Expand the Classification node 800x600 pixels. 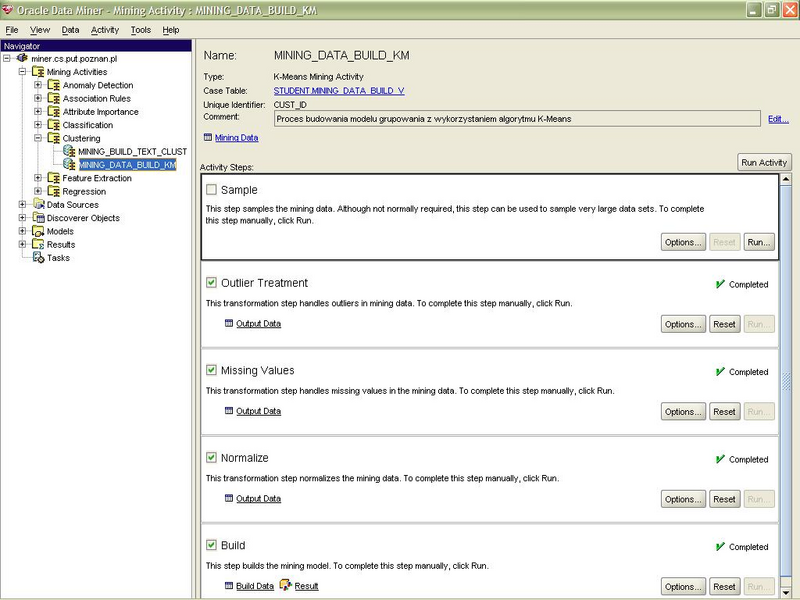tap(38, 124)
